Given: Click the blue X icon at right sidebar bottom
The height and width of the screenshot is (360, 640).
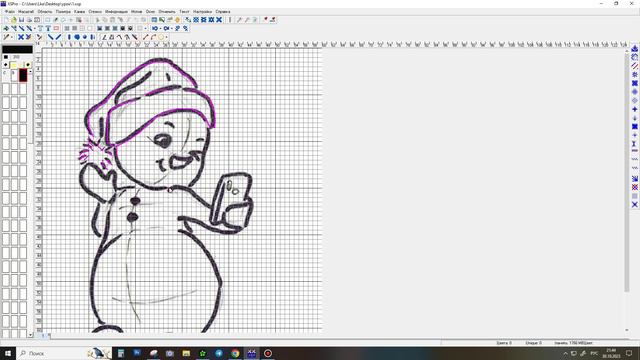Looking at the screenshot, I should coord(635,204).
